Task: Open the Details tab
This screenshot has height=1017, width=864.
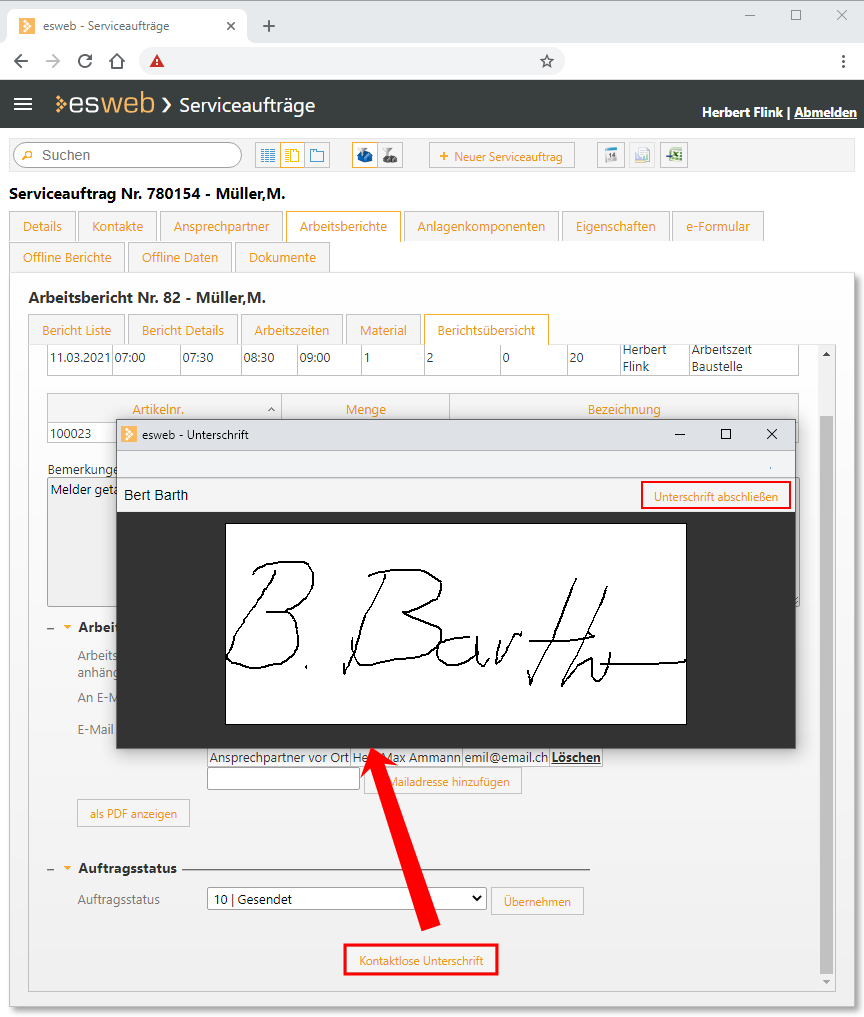Action: pos(42,226)
